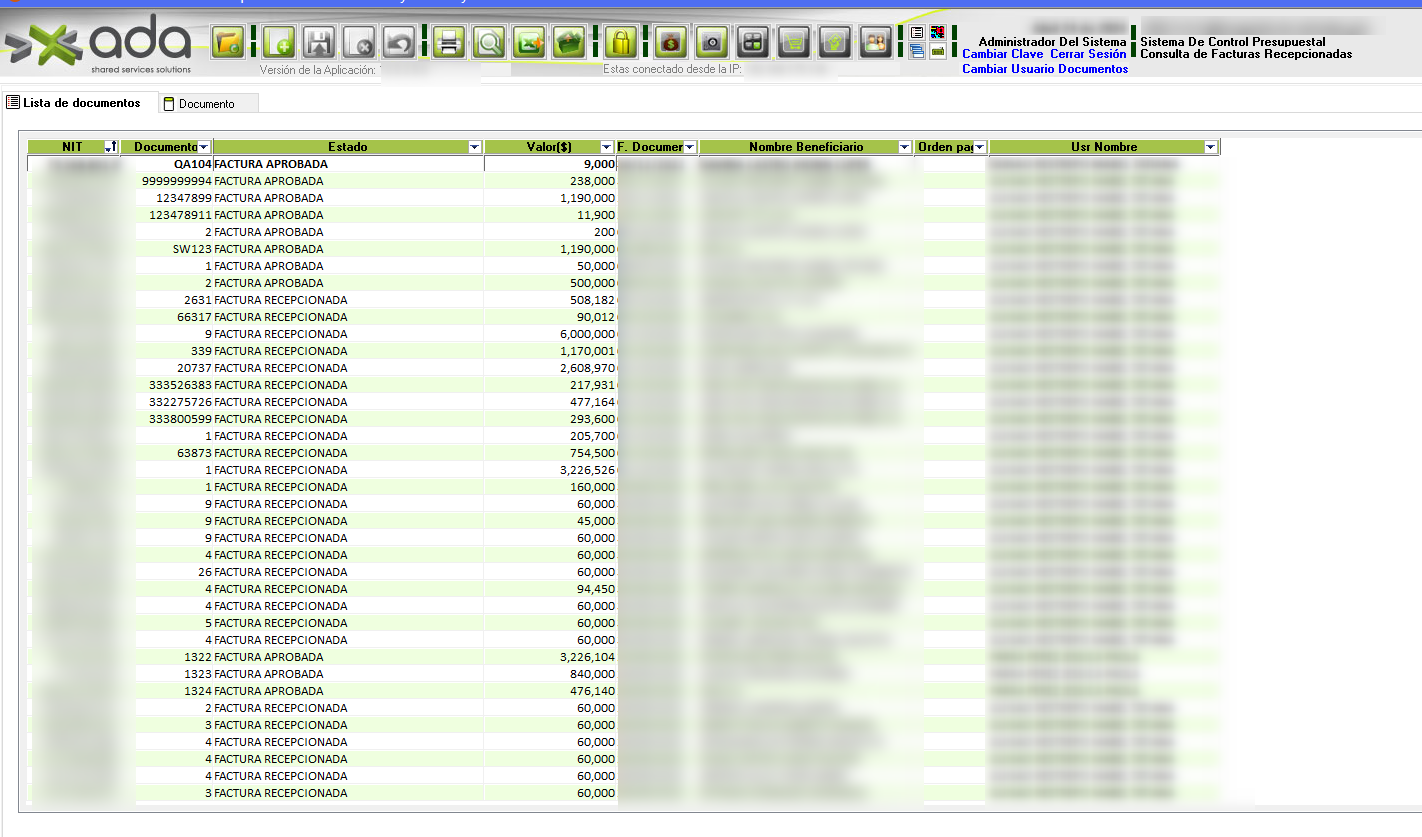The image size is (1422, 837).
Task: Click the Cerrar Sesión link
Action: (1088, 54)
